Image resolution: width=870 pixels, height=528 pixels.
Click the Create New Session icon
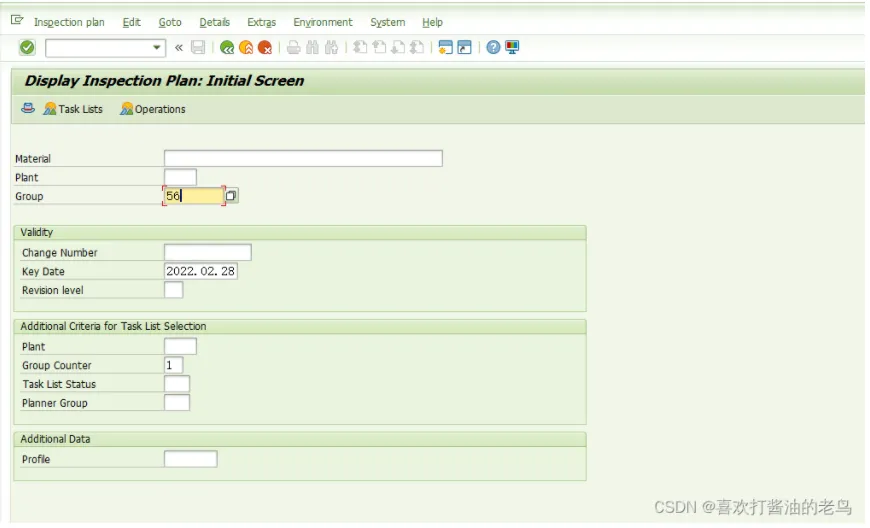(x=445, y=48)
